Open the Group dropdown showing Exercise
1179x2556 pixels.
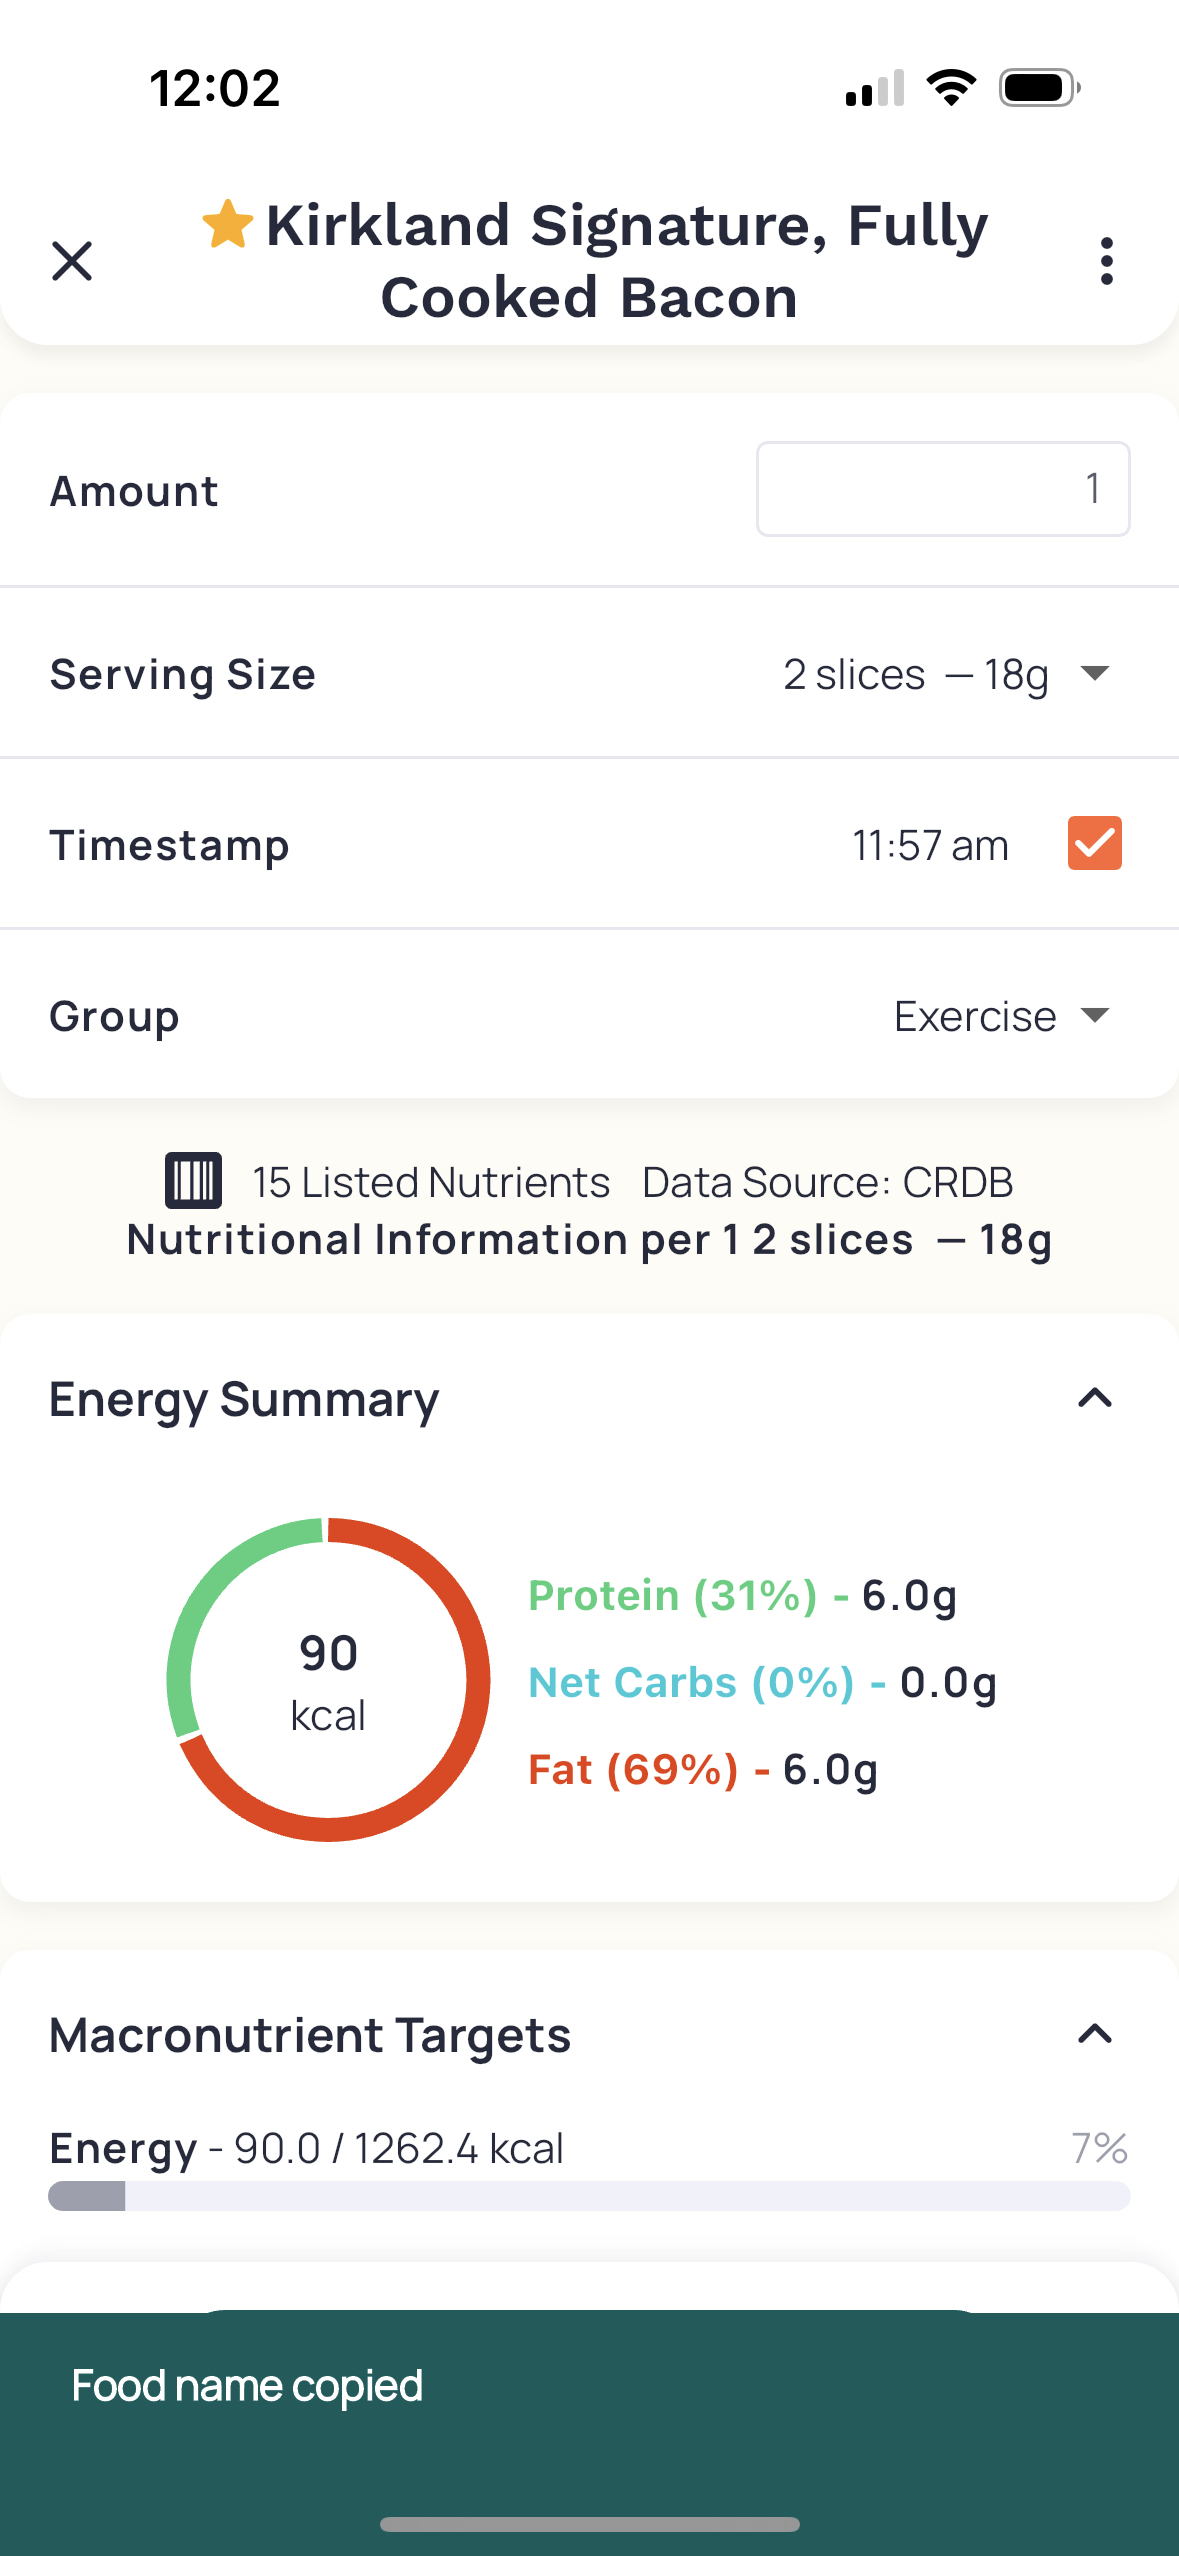(1001, 1016)
